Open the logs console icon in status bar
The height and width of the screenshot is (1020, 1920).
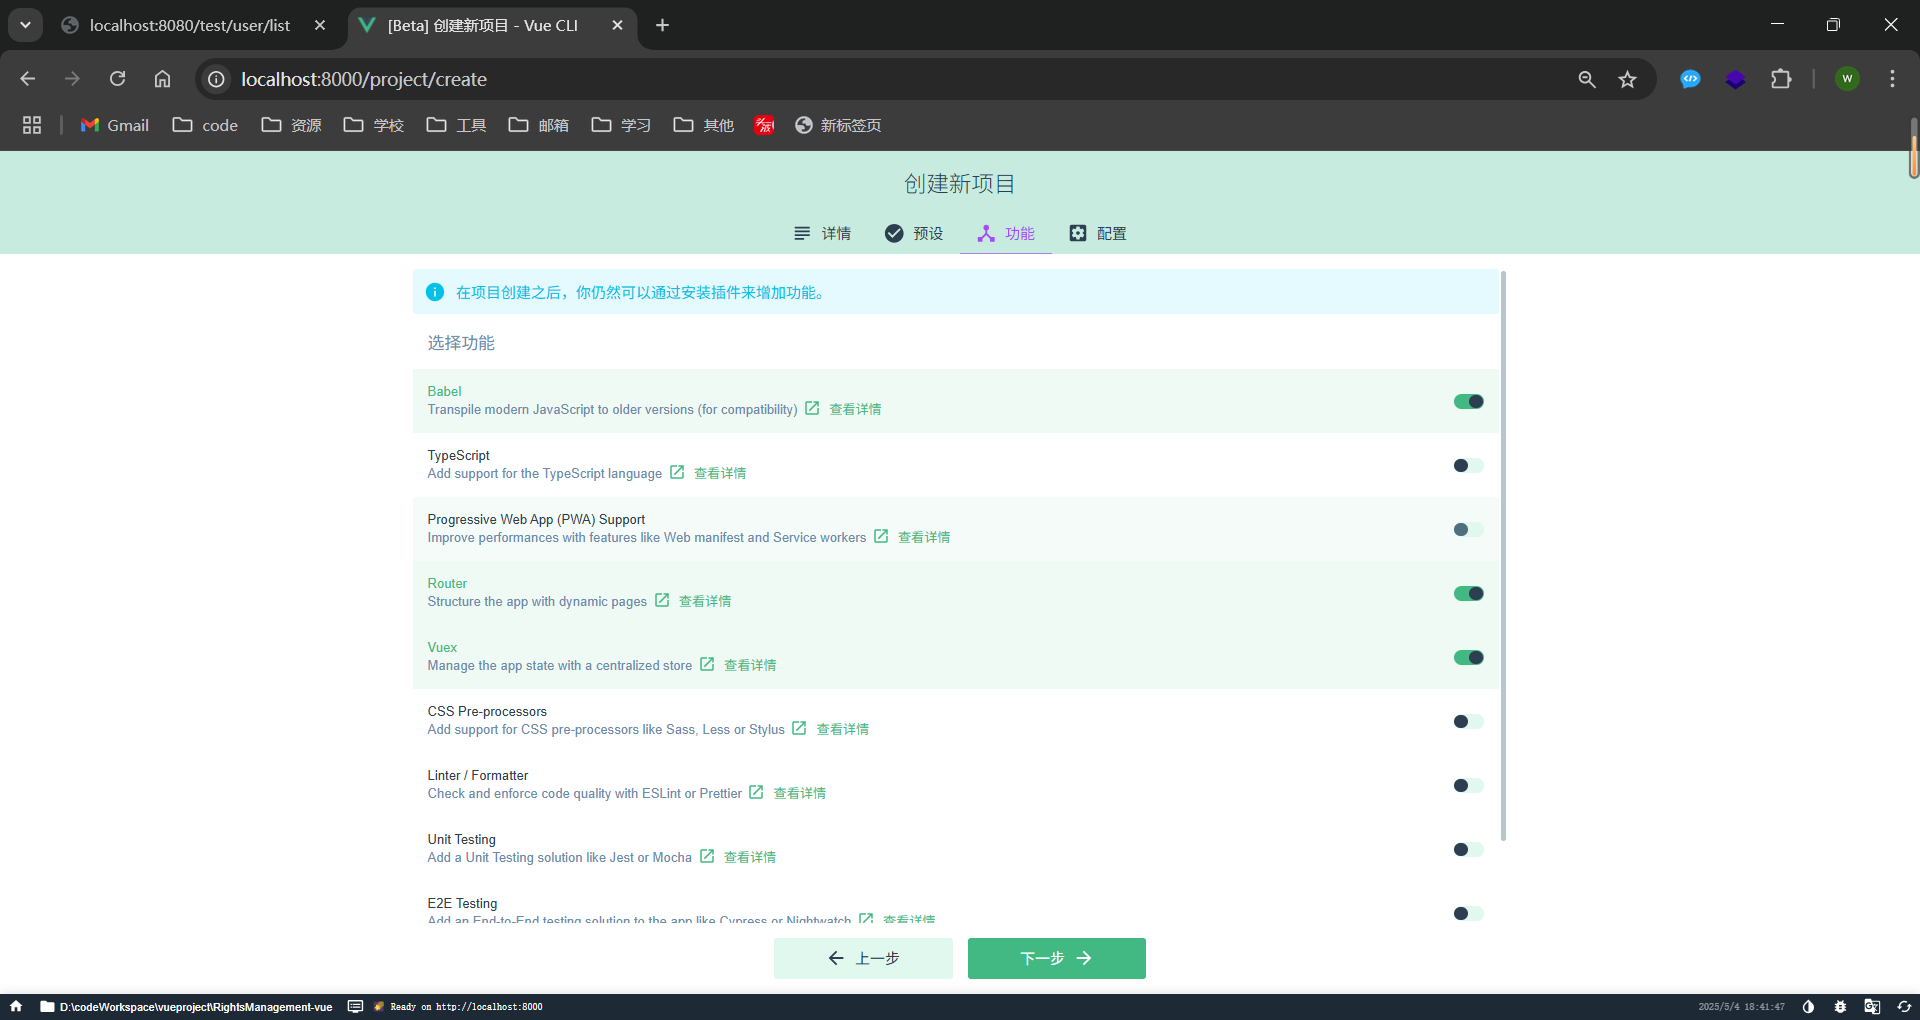[x=355, y=1006]
